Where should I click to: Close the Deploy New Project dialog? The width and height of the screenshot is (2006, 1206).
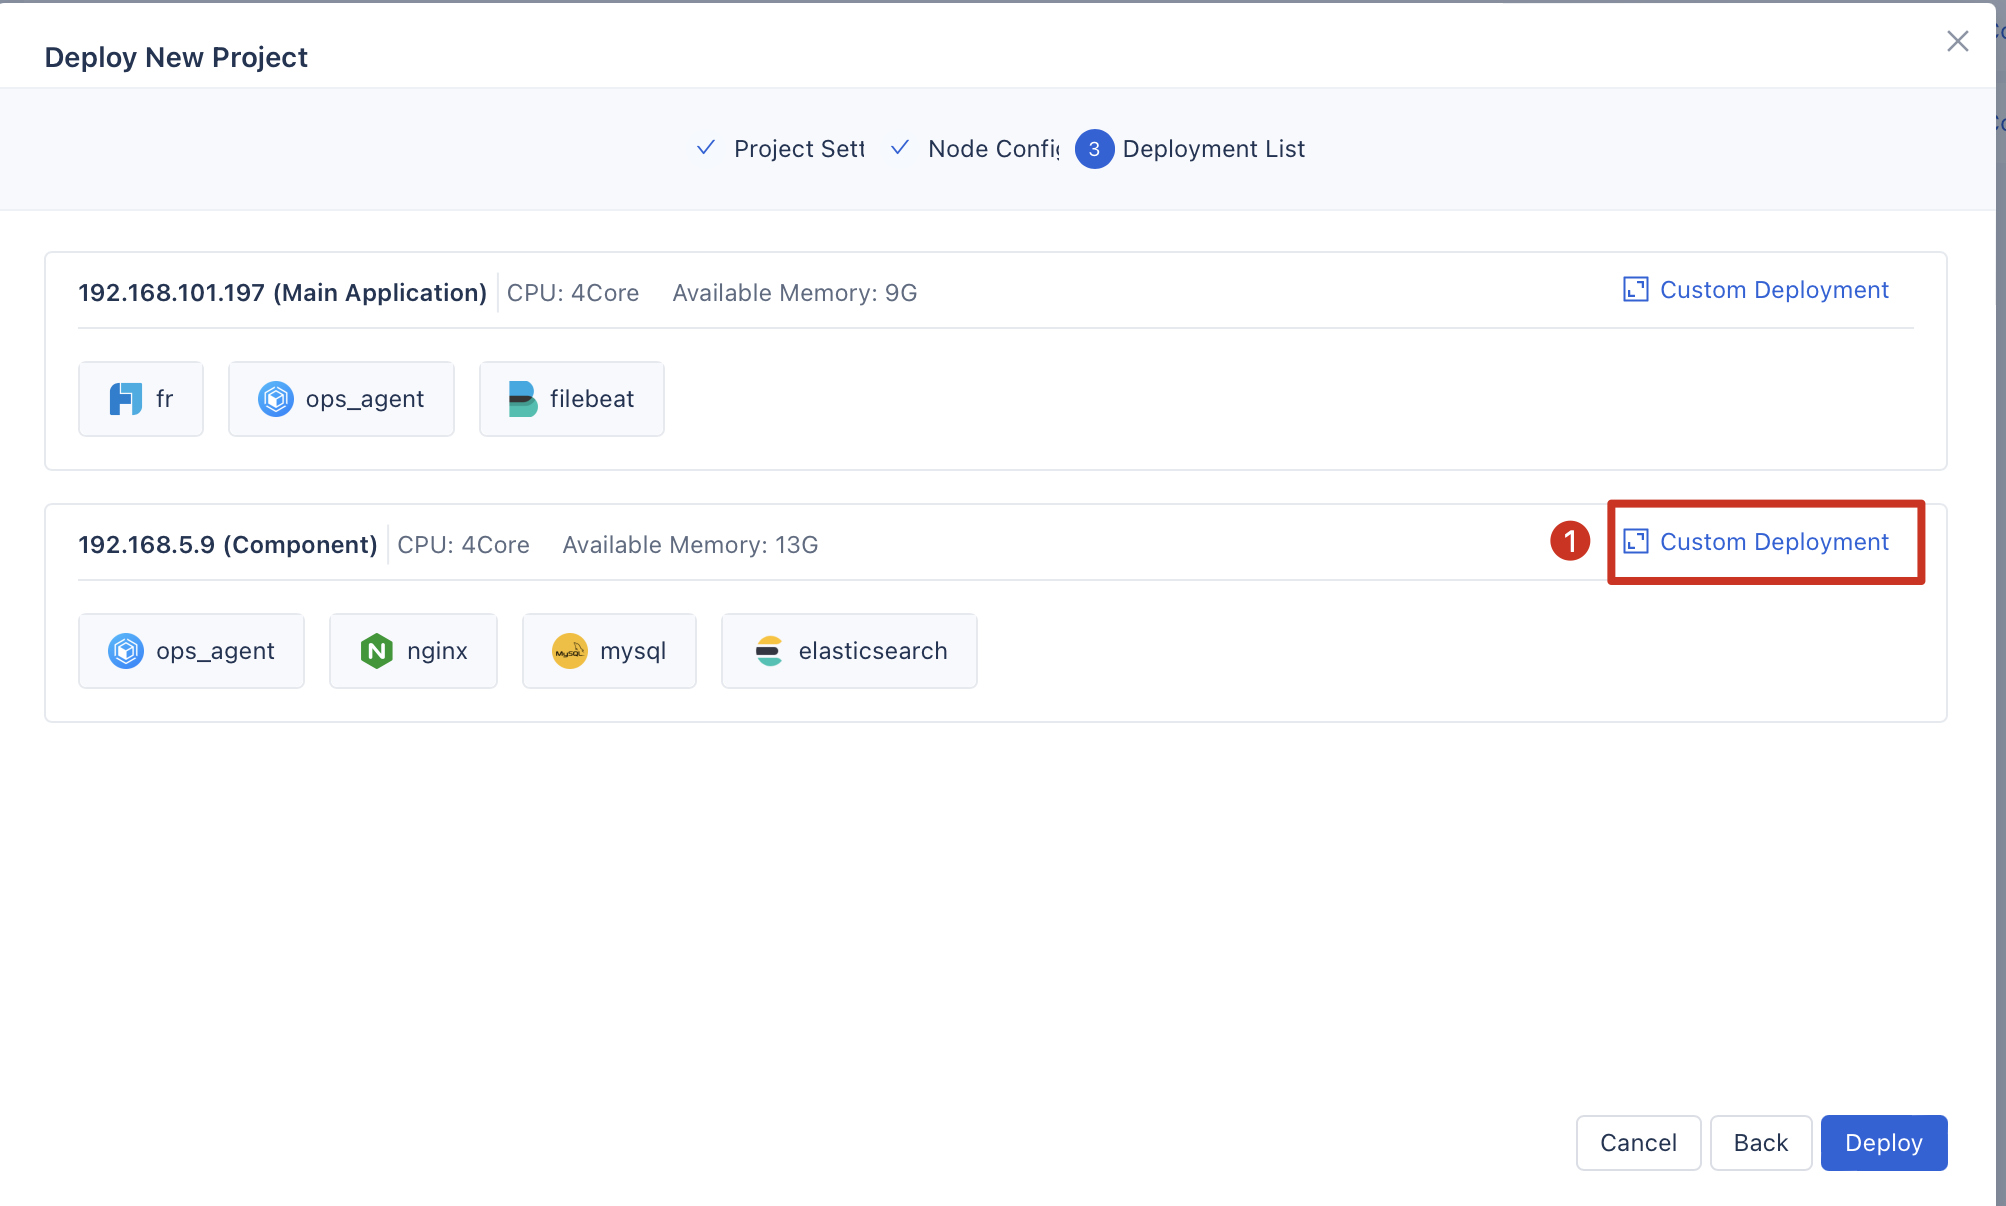coord(1957,41)
